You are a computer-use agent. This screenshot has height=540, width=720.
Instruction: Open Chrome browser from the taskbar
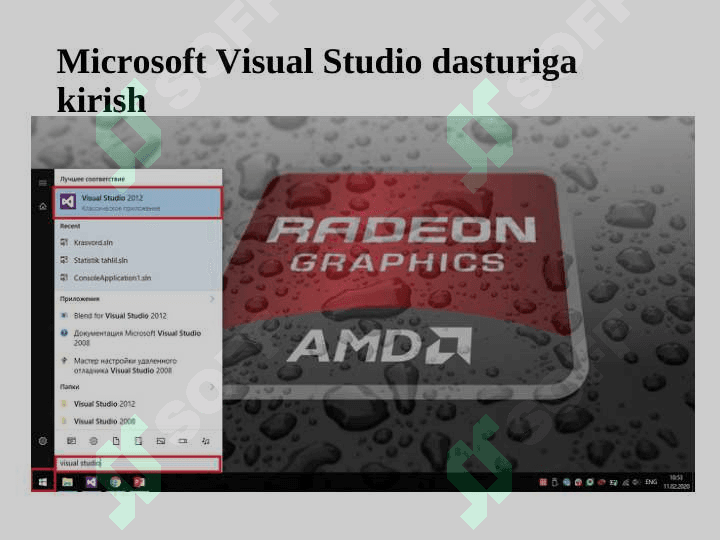coord(115,482)
